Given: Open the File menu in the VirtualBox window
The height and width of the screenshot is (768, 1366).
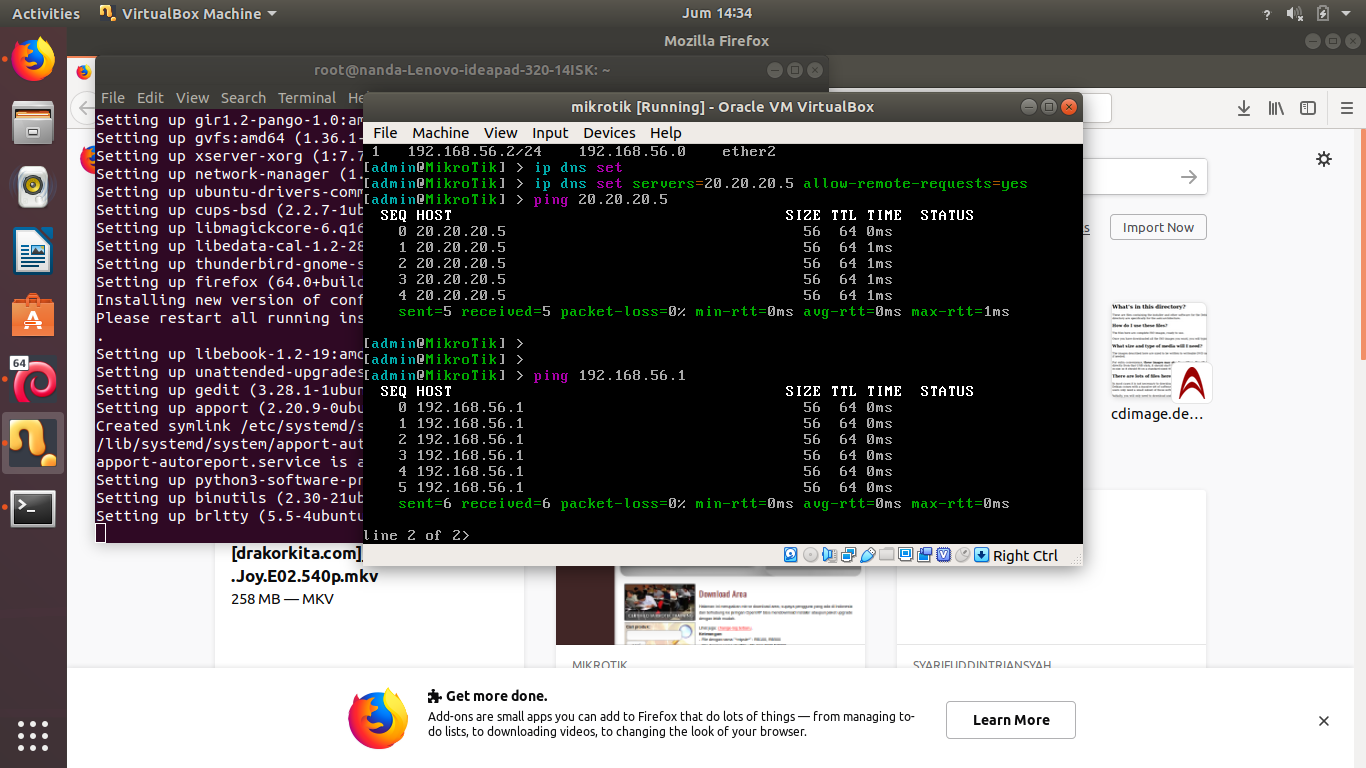Looking at the screenshot, I should pos(385,133).
